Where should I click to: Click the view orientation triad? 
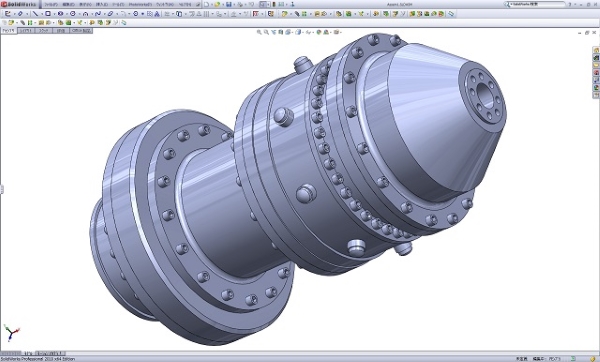pyautogui.click(x=11, y=333)
